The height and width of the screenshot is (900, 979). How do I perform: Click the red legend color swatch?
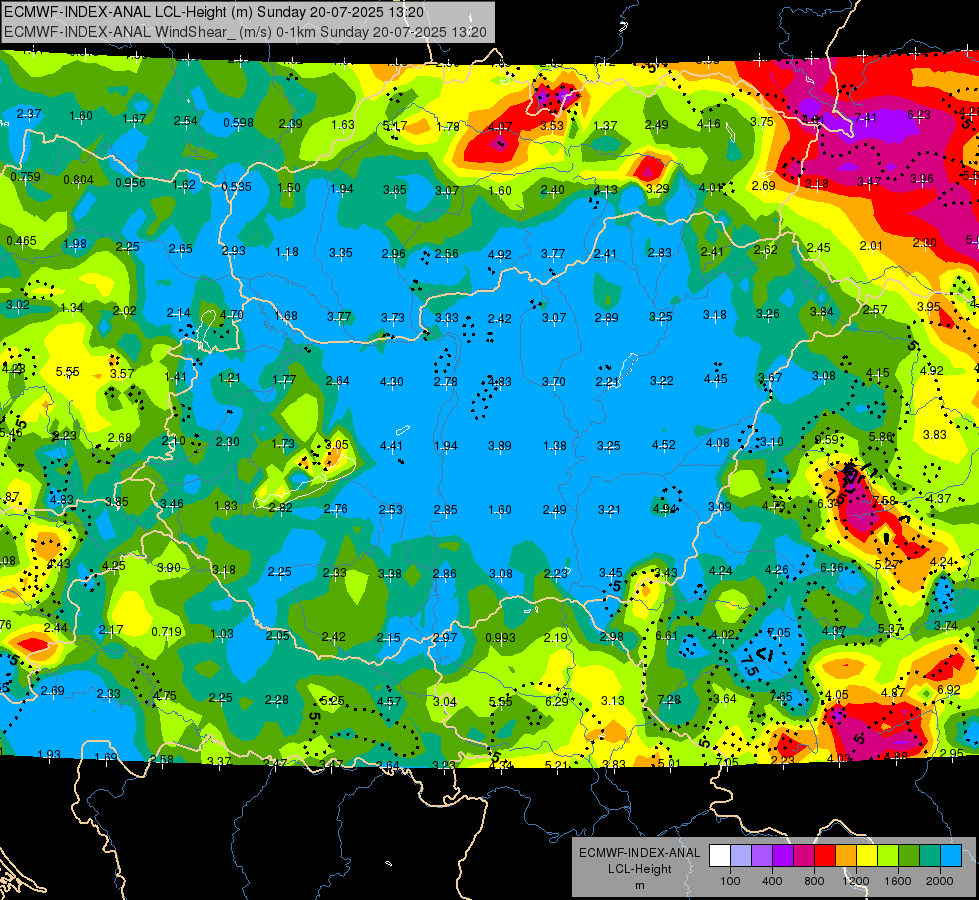click(x=825, y=855)
